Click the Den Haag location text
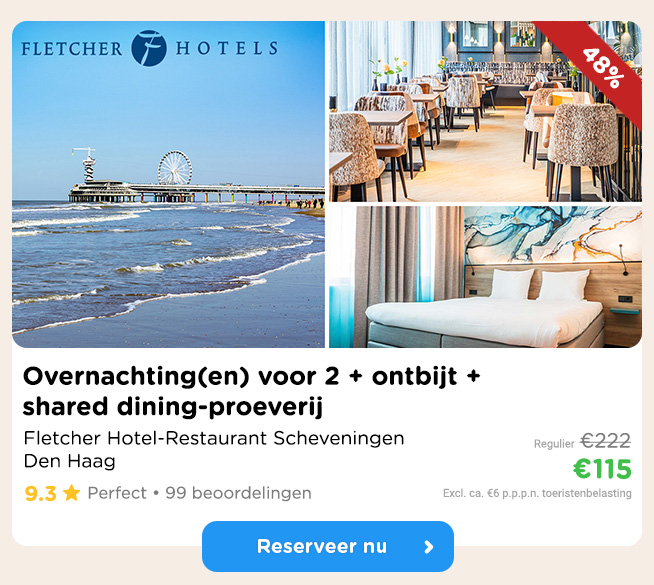Image resolution: width=654 pixels, height=585 pixels. (x=70, y=462)
